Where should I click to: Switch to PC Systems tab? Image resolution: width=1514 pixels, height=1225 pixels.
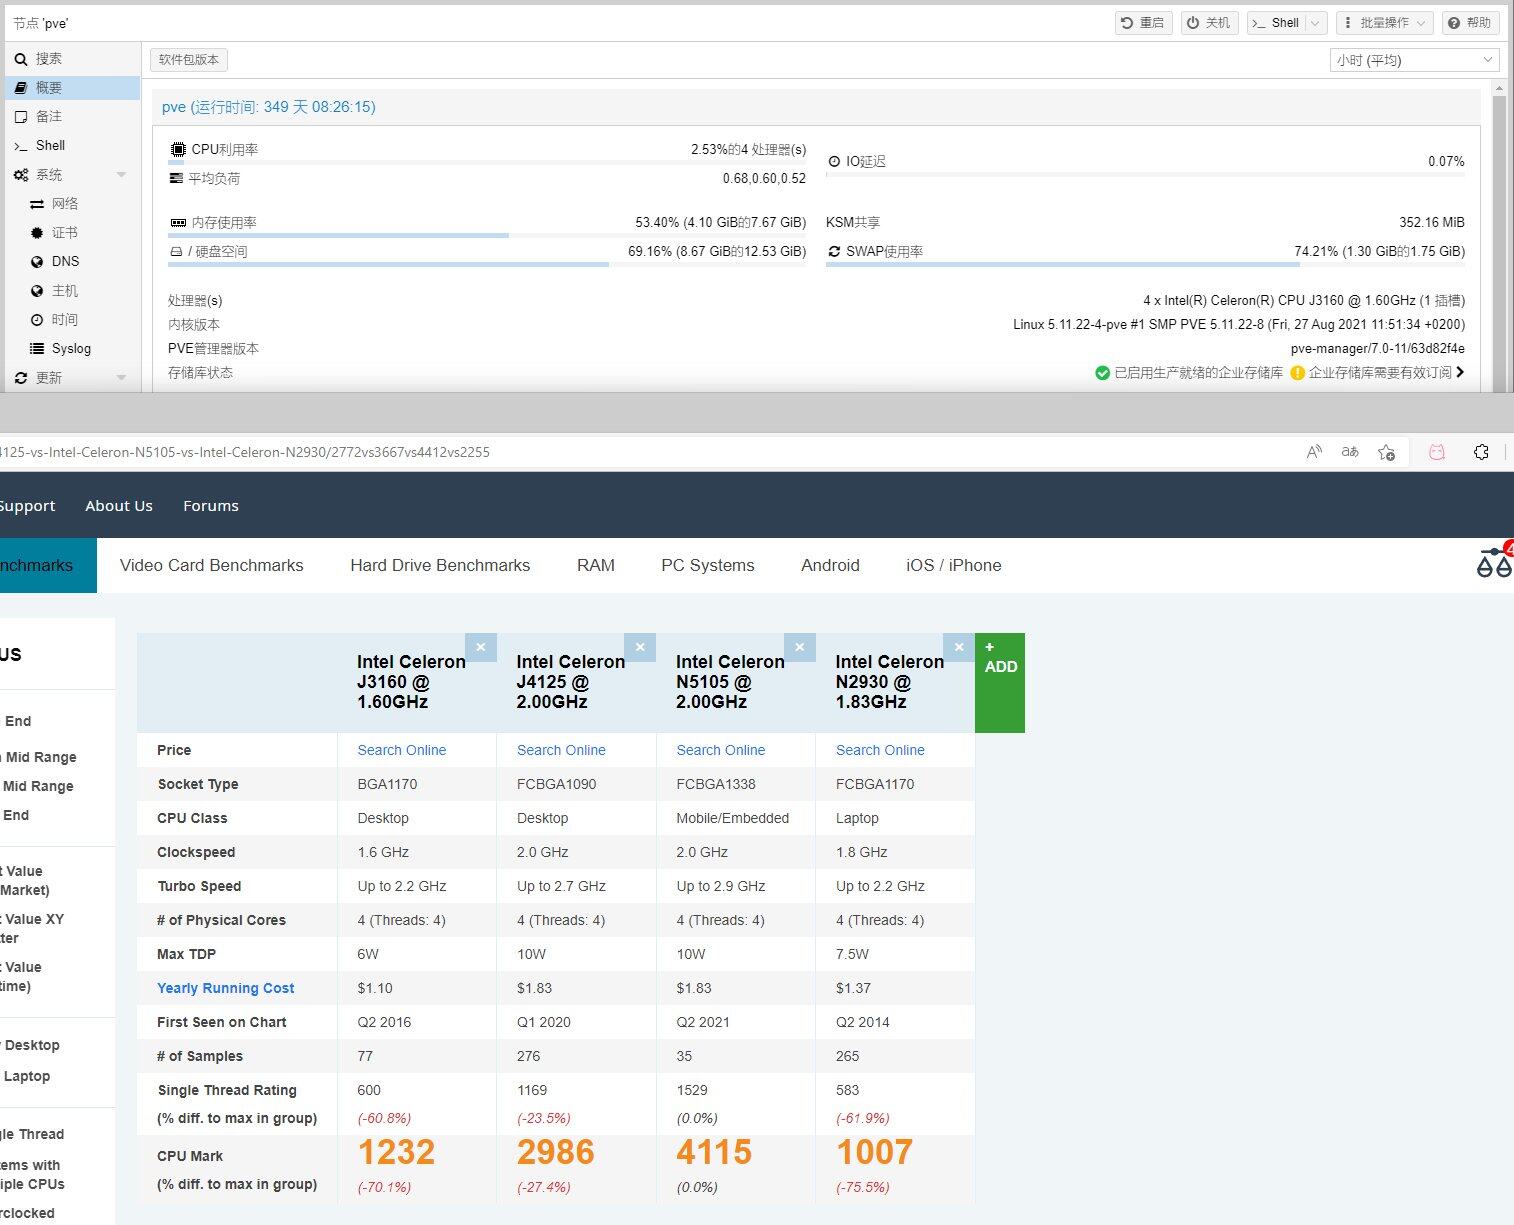tap(708, 565)
